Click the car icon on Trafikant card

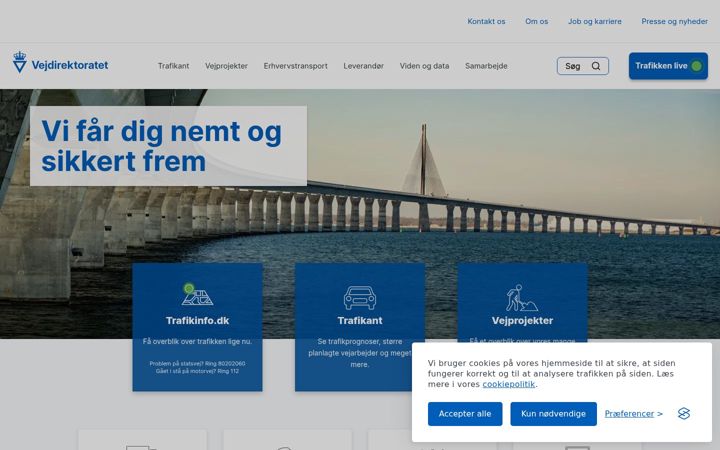(360, 298)
